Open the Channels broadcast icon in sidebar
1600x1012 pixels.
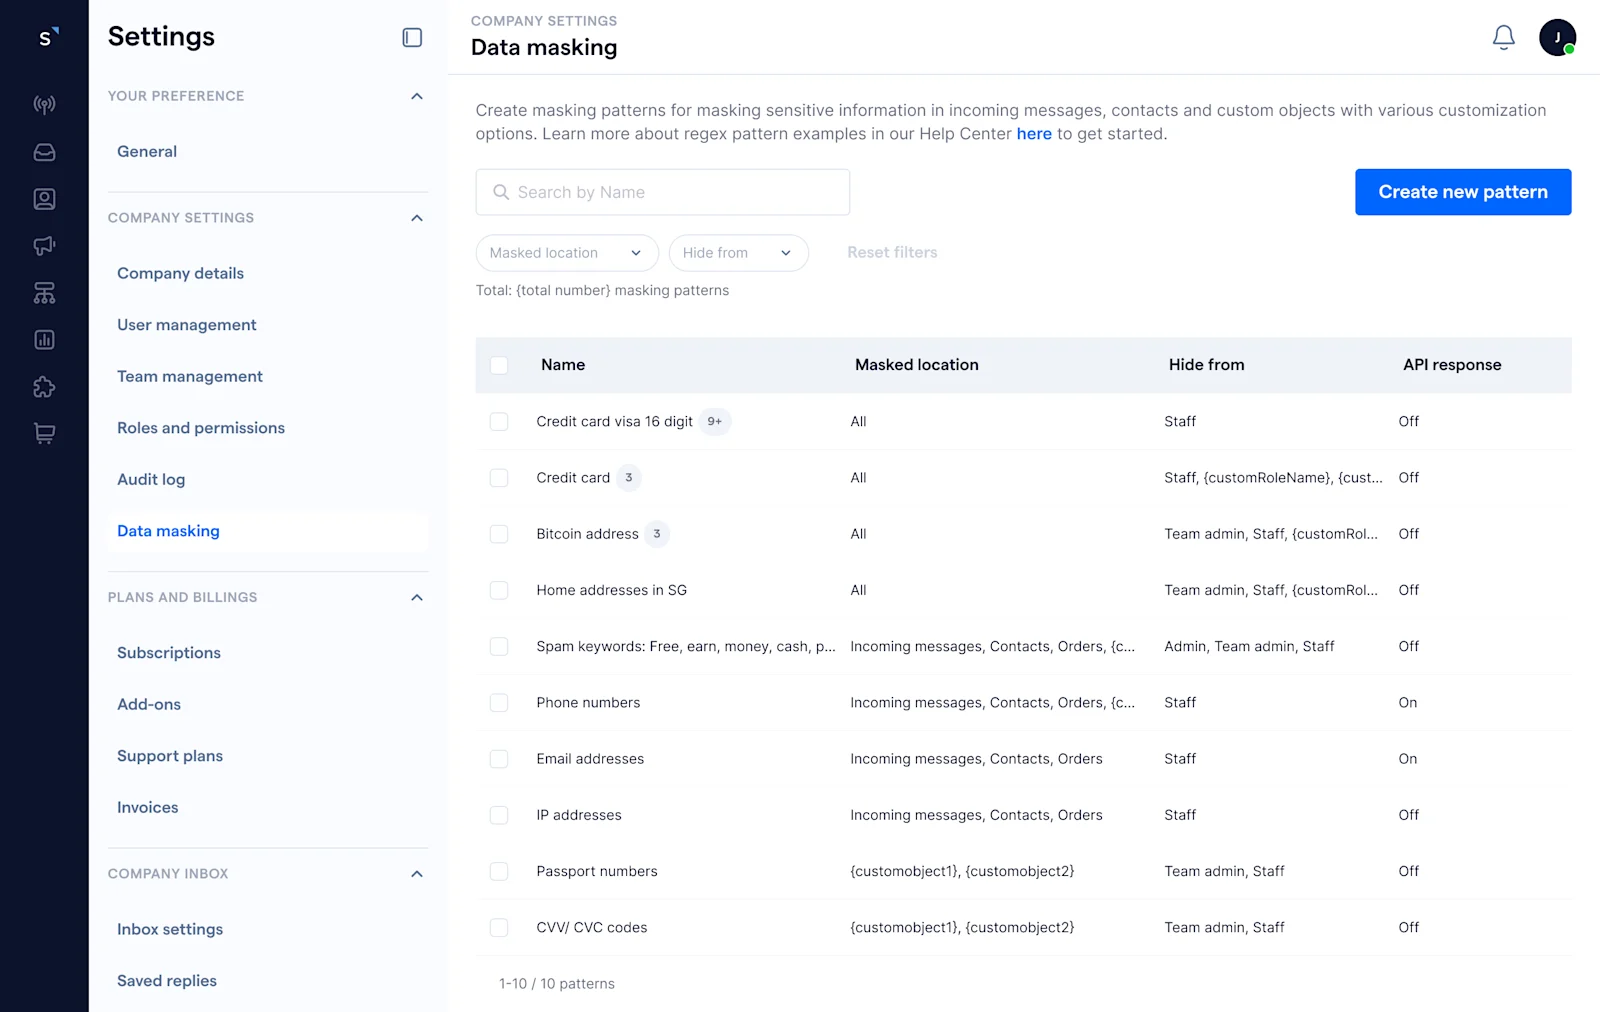point(44,104)
